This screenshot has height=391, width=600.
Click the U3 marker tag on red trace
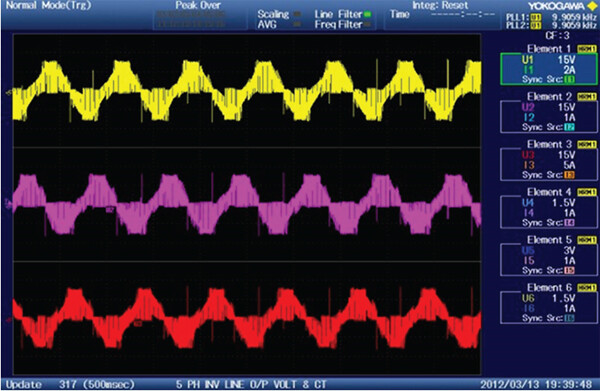click(138, 324)
